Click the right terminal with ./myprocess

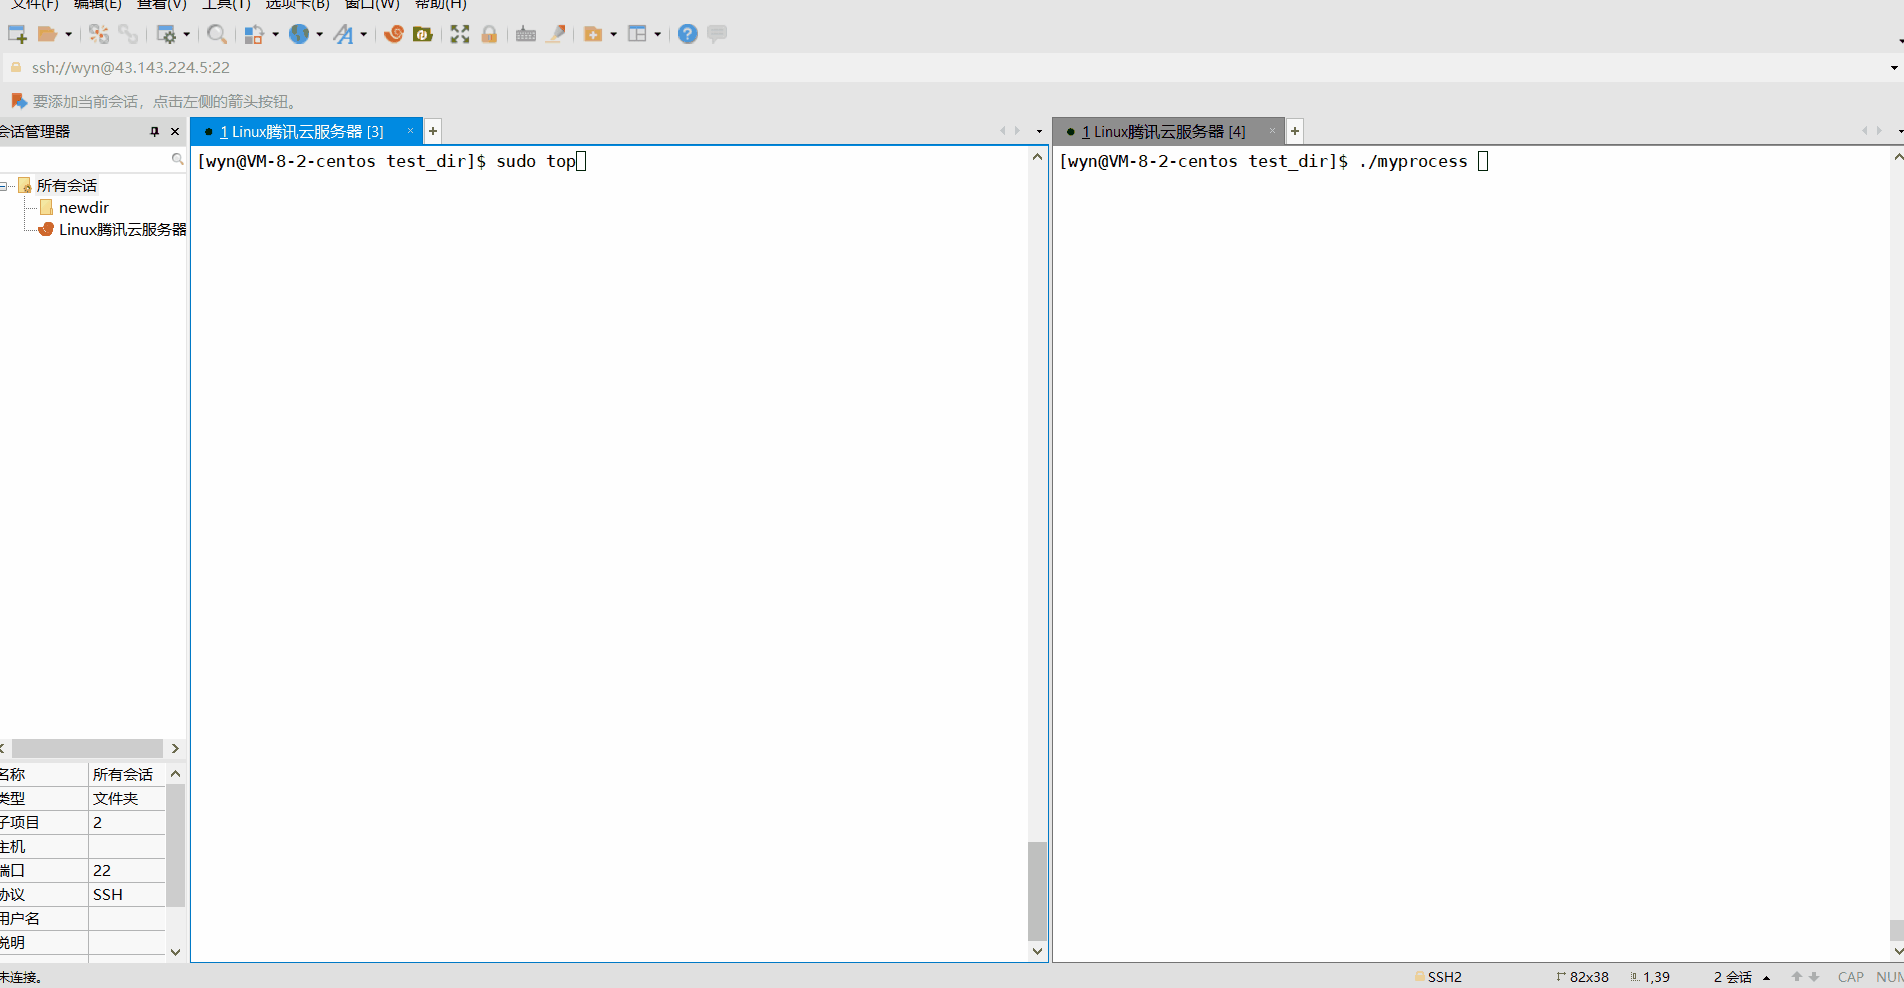[1471, 553]
